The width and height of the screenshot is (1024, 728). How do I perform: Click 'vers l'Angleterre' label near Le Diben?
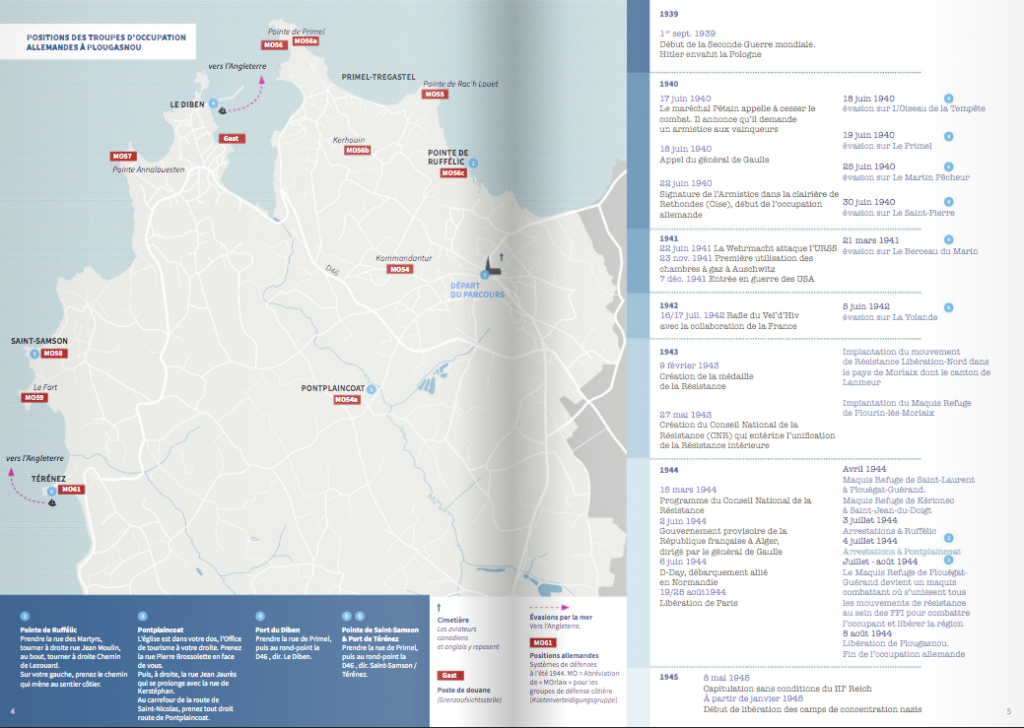tap(237, 66)
